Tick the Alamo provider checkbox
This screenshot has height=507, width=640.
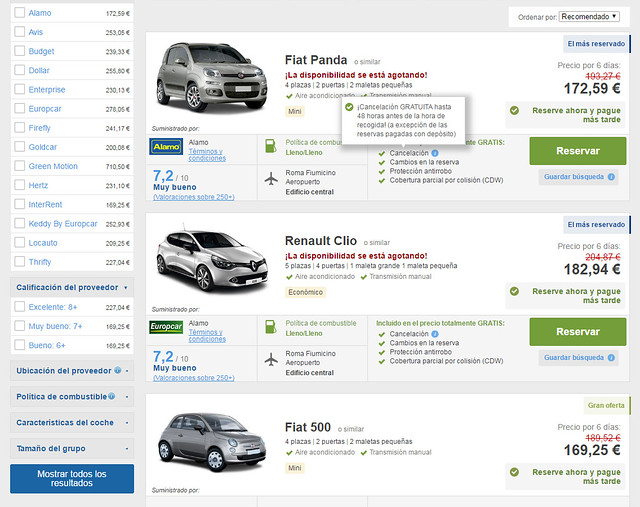pos(20,13)
